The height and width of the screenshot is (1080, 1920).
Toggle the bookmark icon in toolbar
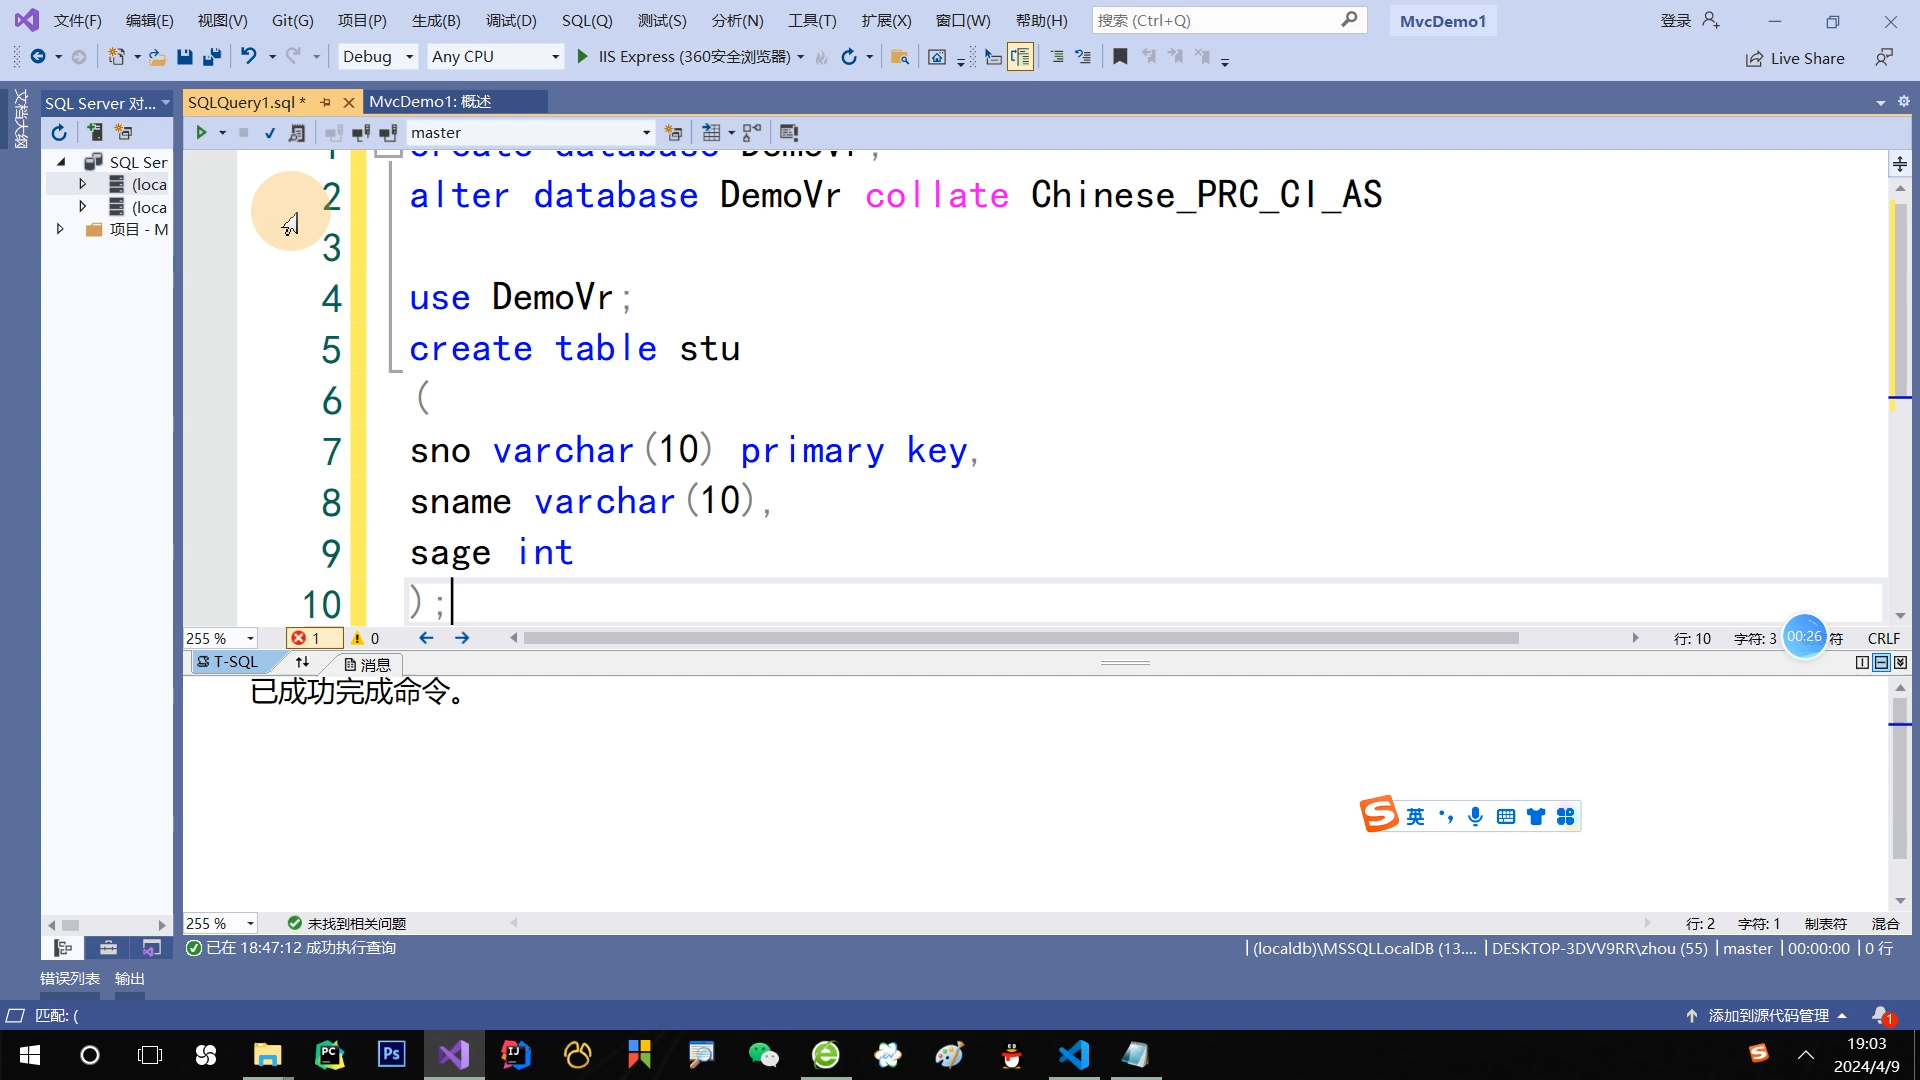pos(1120,57)
